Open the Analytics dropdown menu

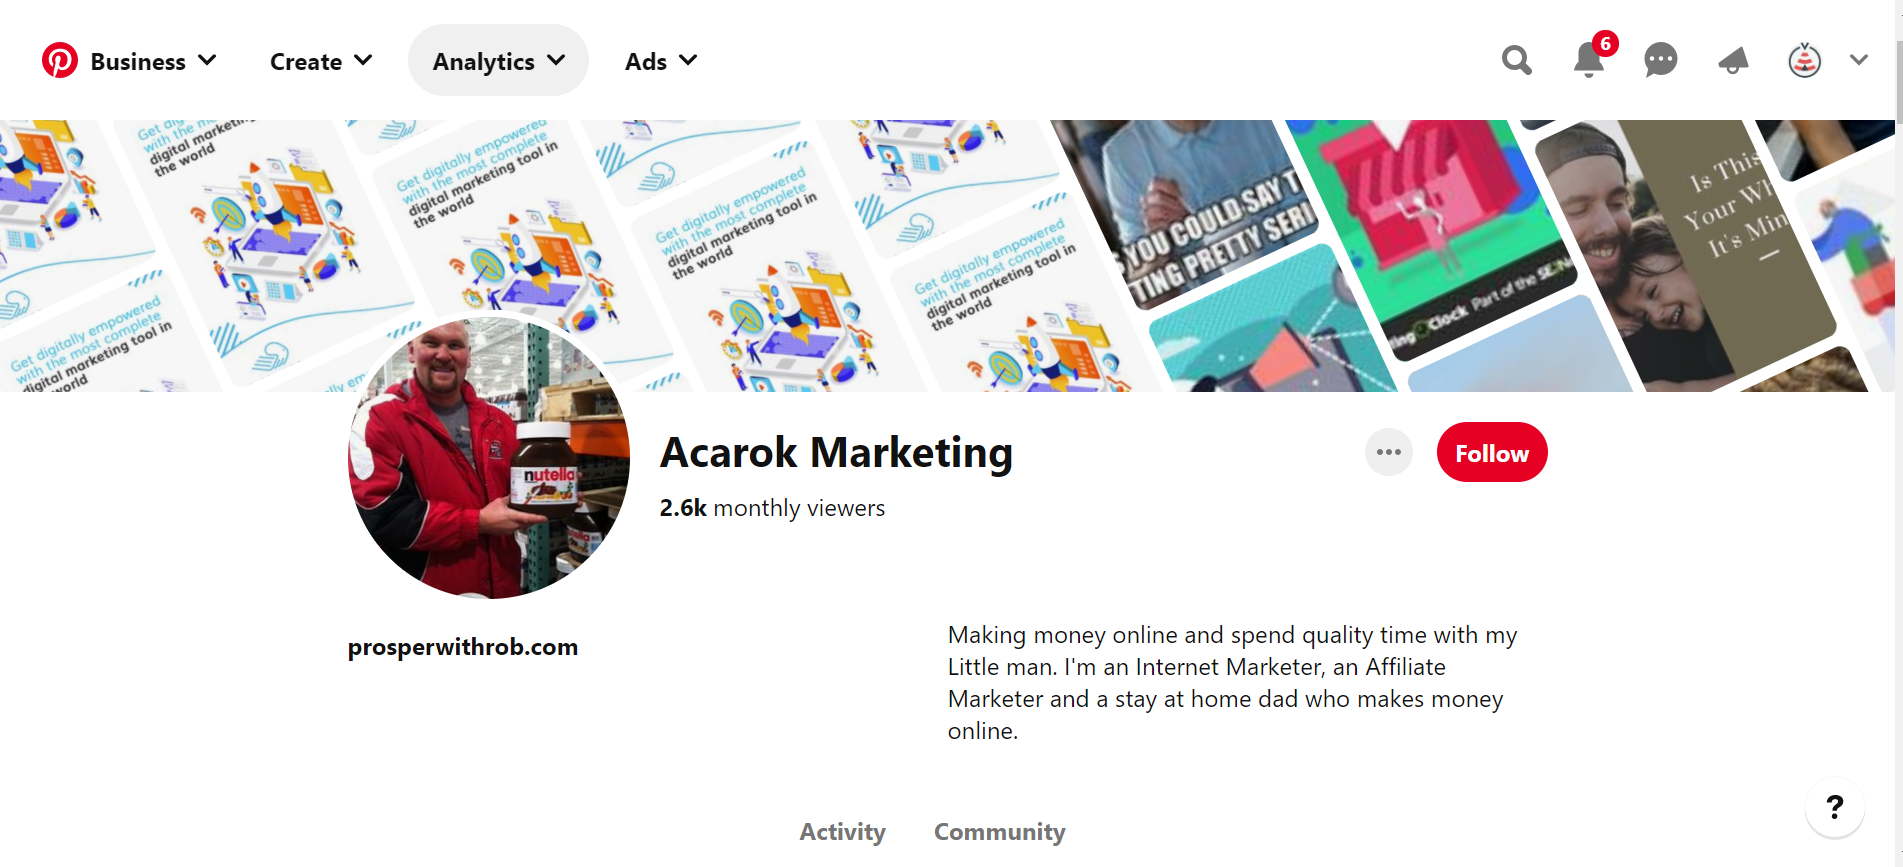(498, 61)
